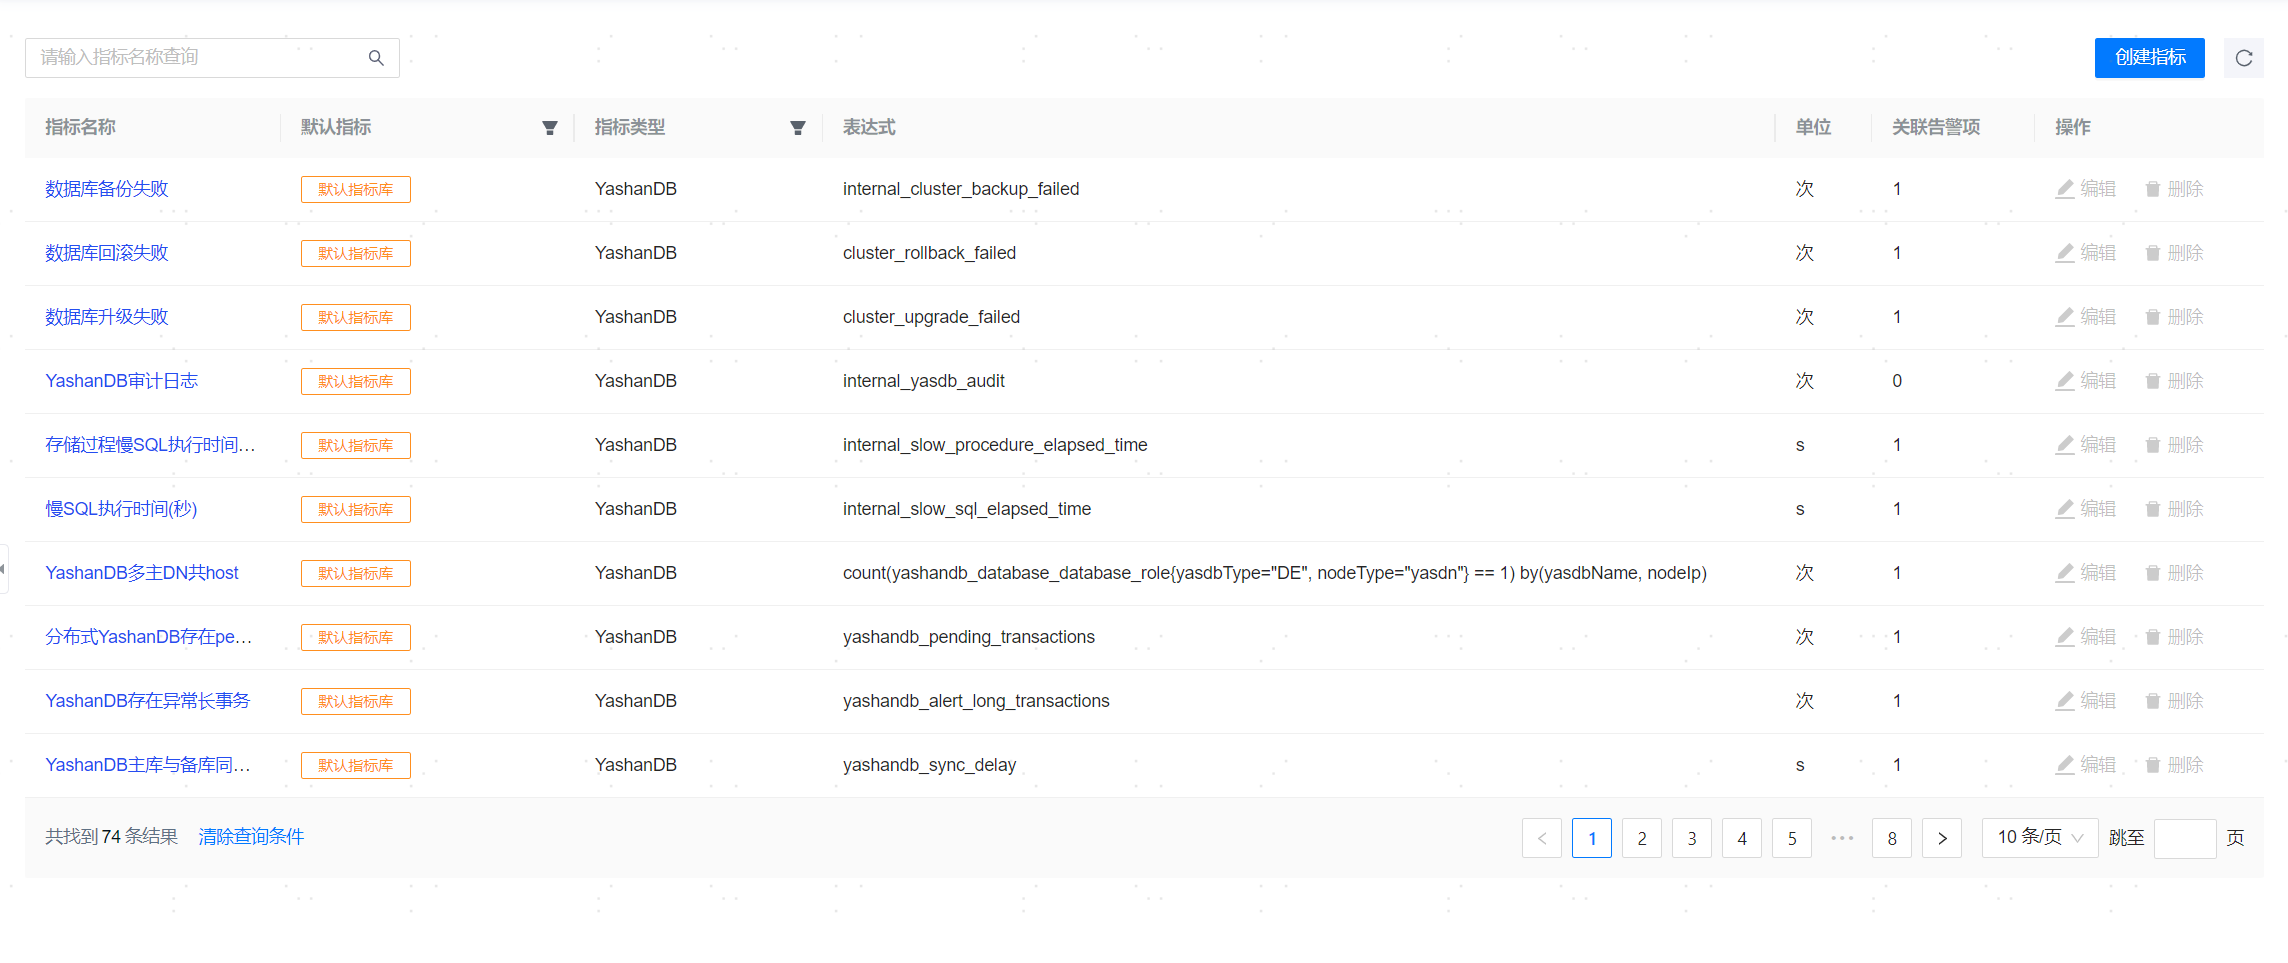
Task: Click 清除查询条件 link
Action: [251, 837]
